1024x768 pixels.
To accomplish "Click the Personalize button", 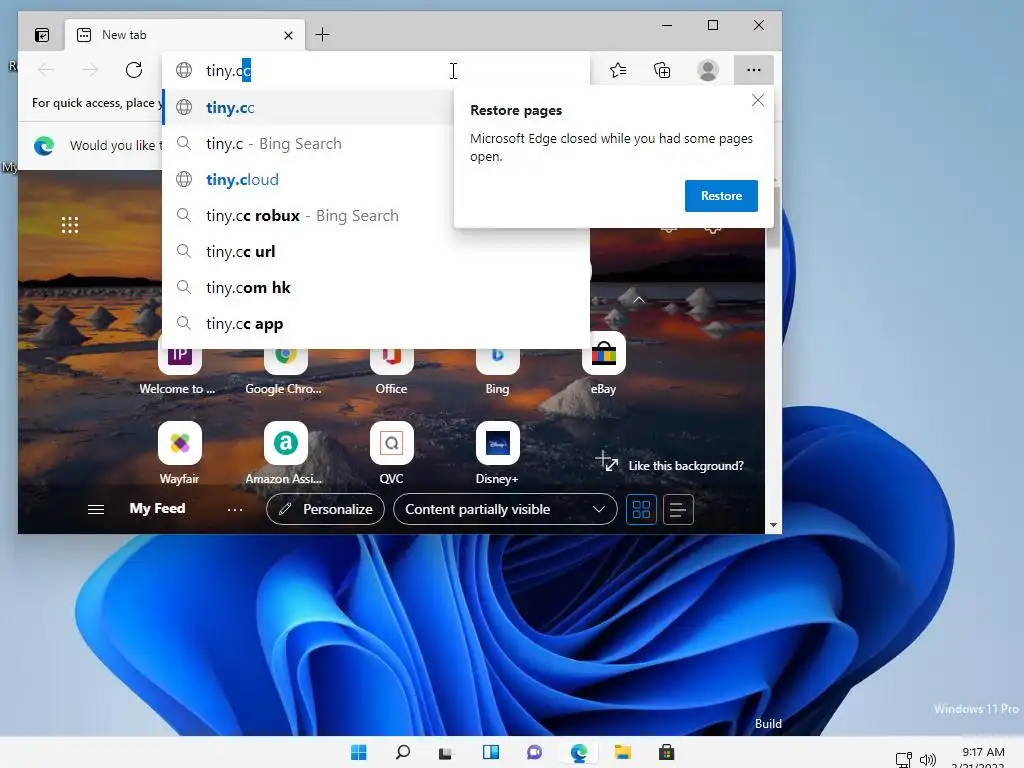I will pos(325,509).
